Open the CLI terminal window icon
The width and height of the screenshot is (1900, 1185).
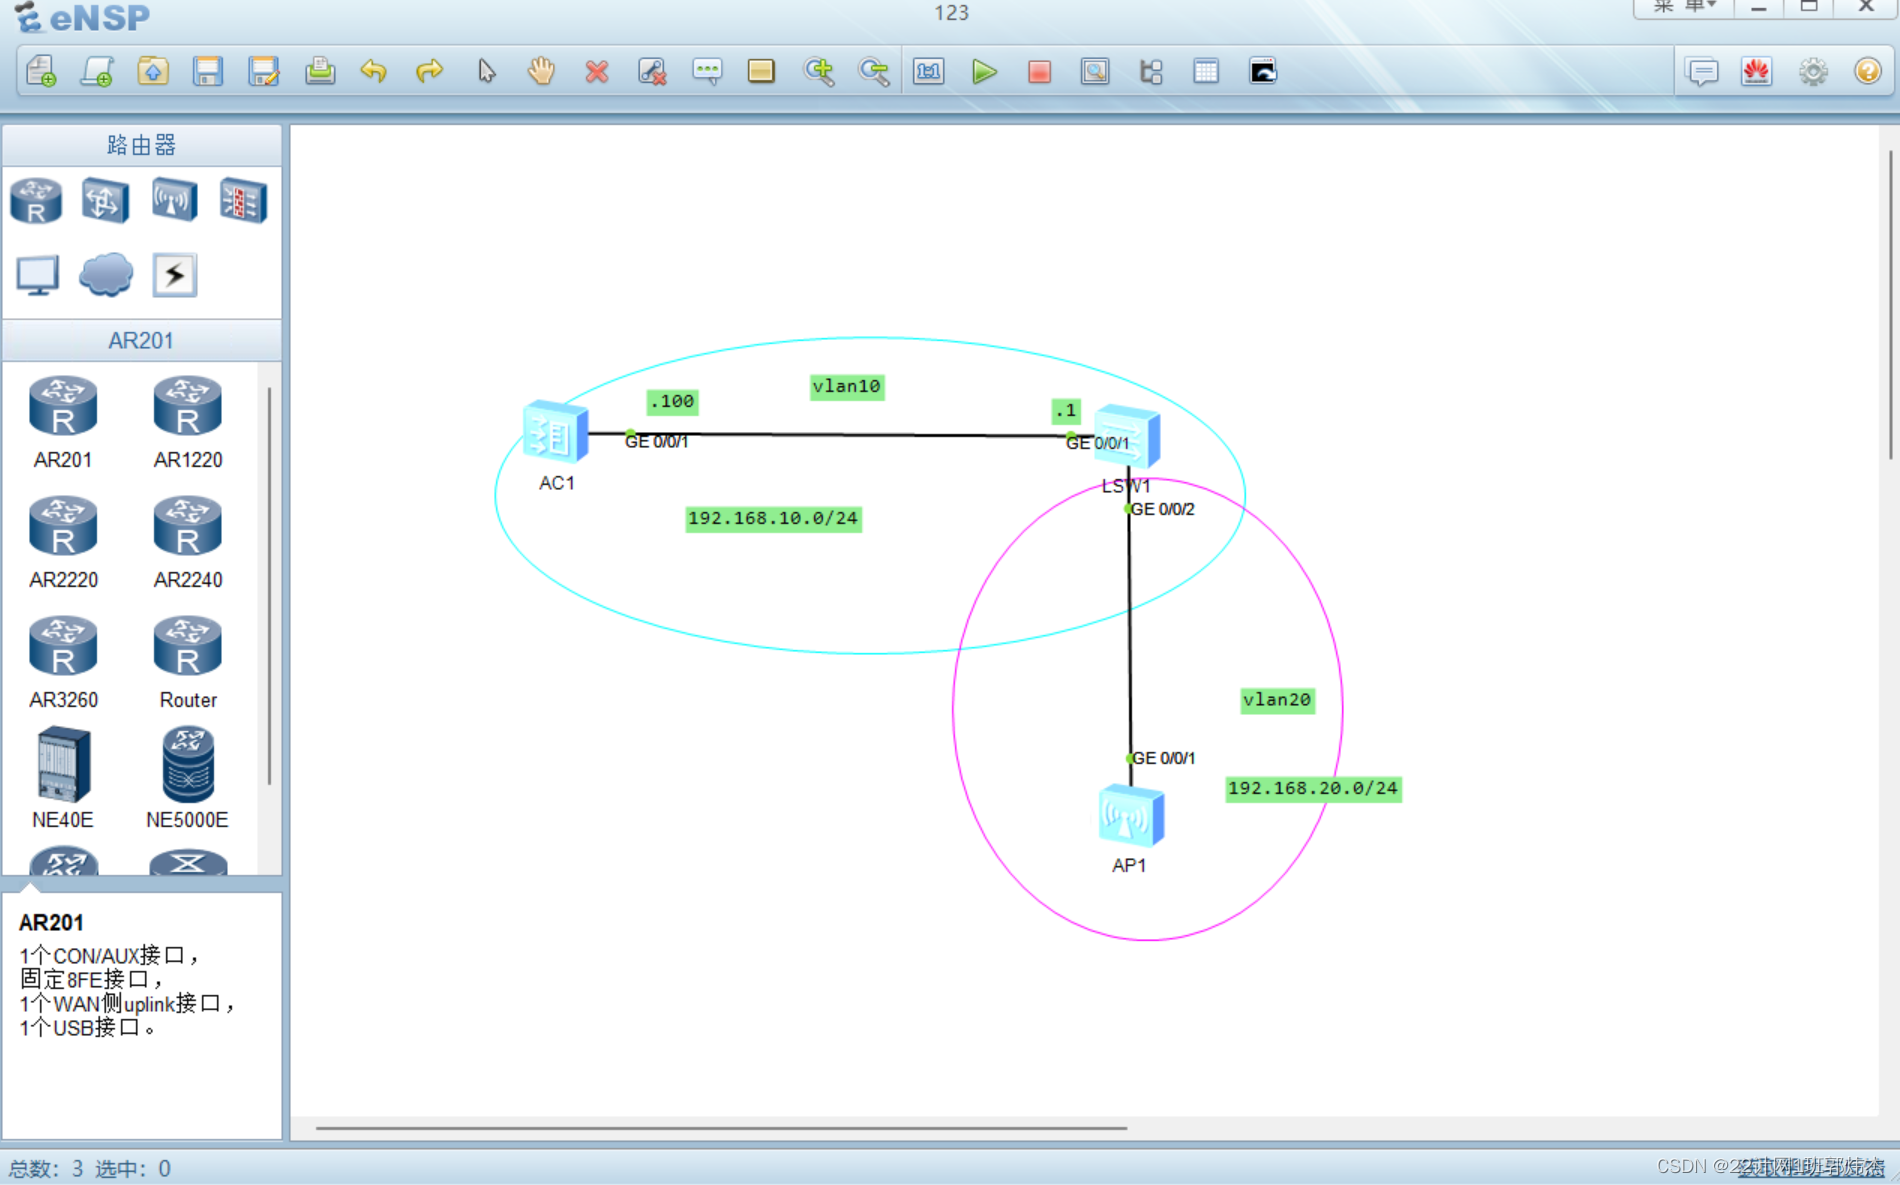pos(1263,72)
